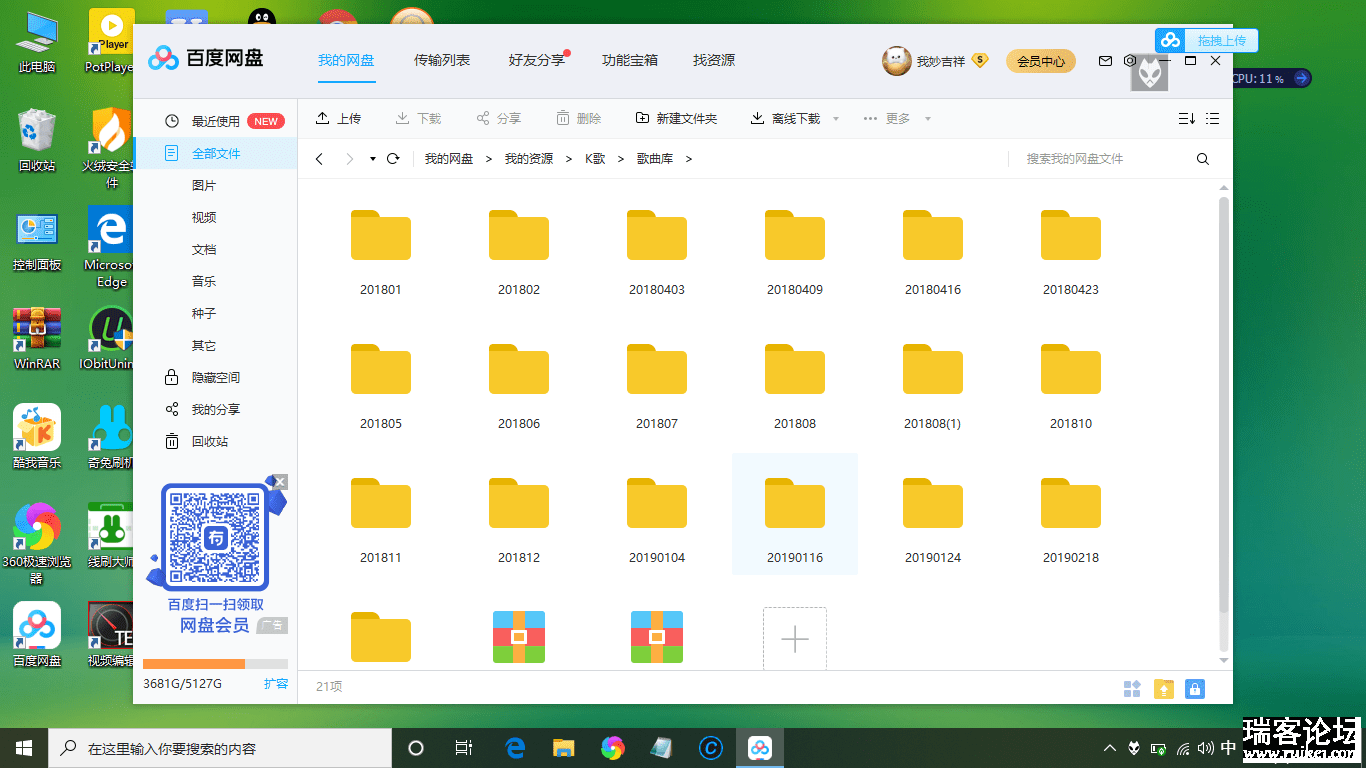Click the search magnifier icon
Image resolution: width=1366 pixels, height=768 pixels.
pyautogui.click(x=1203, y=159)
